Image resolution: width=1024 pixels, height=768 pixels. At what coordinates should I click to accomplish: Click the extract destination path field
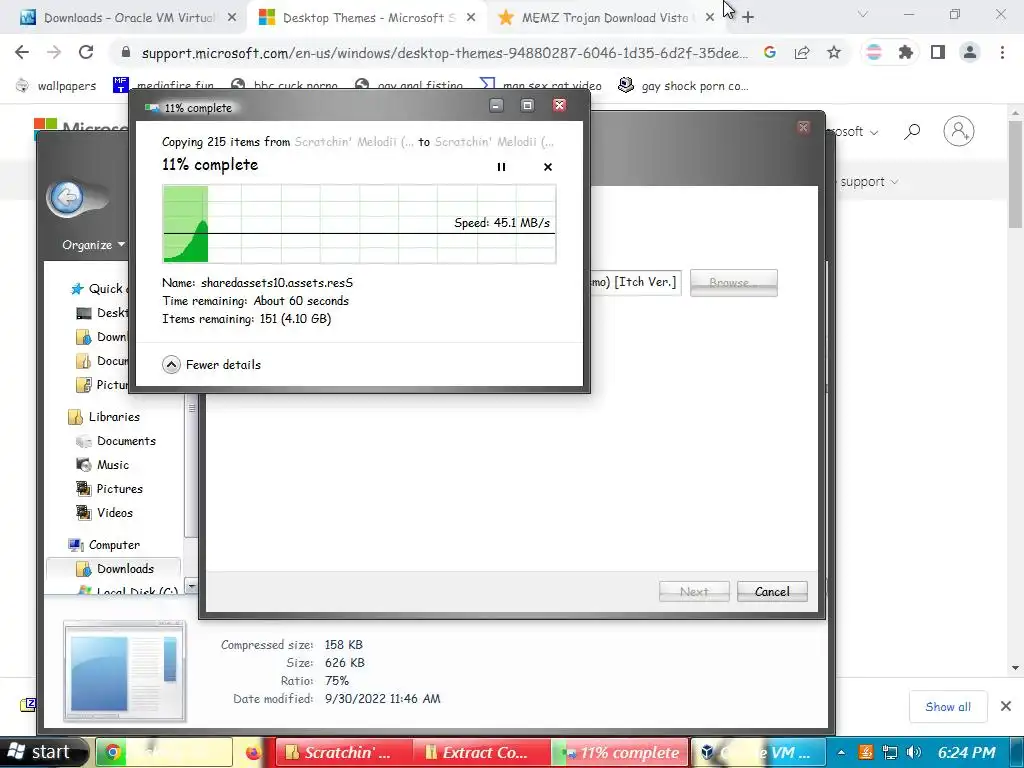pyautogui.click(x=635, y=282)
